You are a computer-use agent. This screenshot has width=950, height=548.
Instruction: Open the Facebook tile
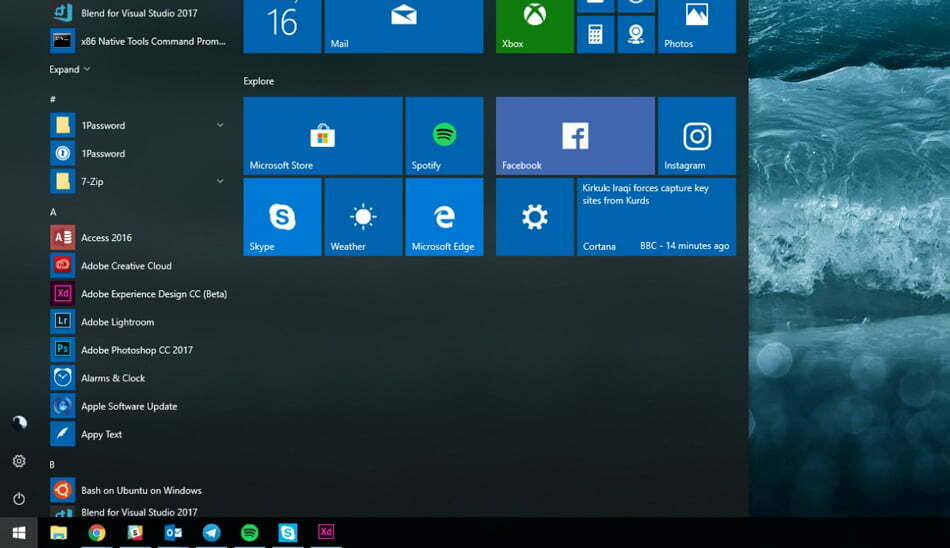click(x=575, y=136)
